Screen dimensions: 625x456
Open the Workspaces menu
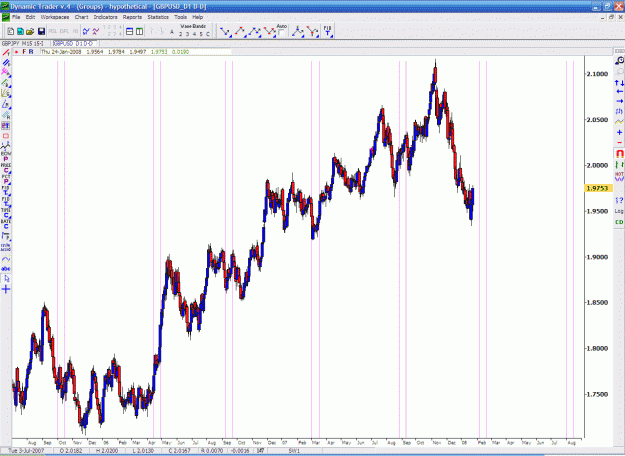[x=55, y=17]
